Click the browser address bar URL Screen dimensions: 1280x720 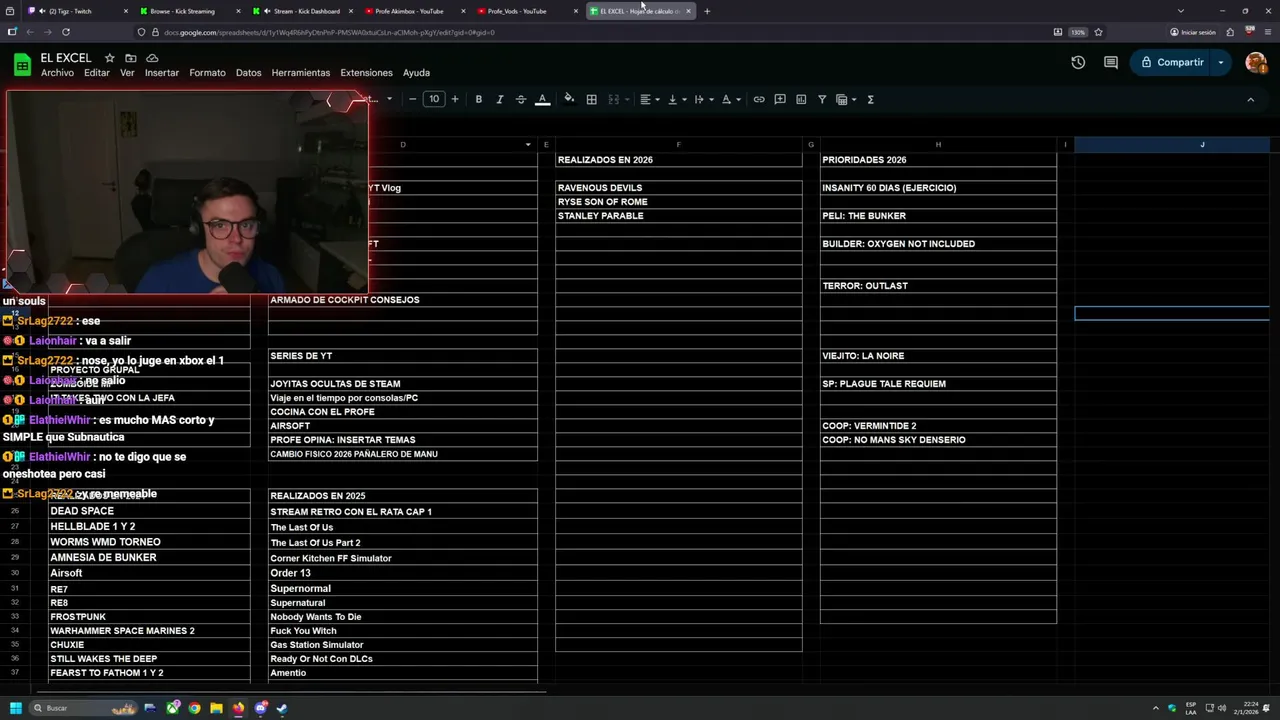(330, 32)
